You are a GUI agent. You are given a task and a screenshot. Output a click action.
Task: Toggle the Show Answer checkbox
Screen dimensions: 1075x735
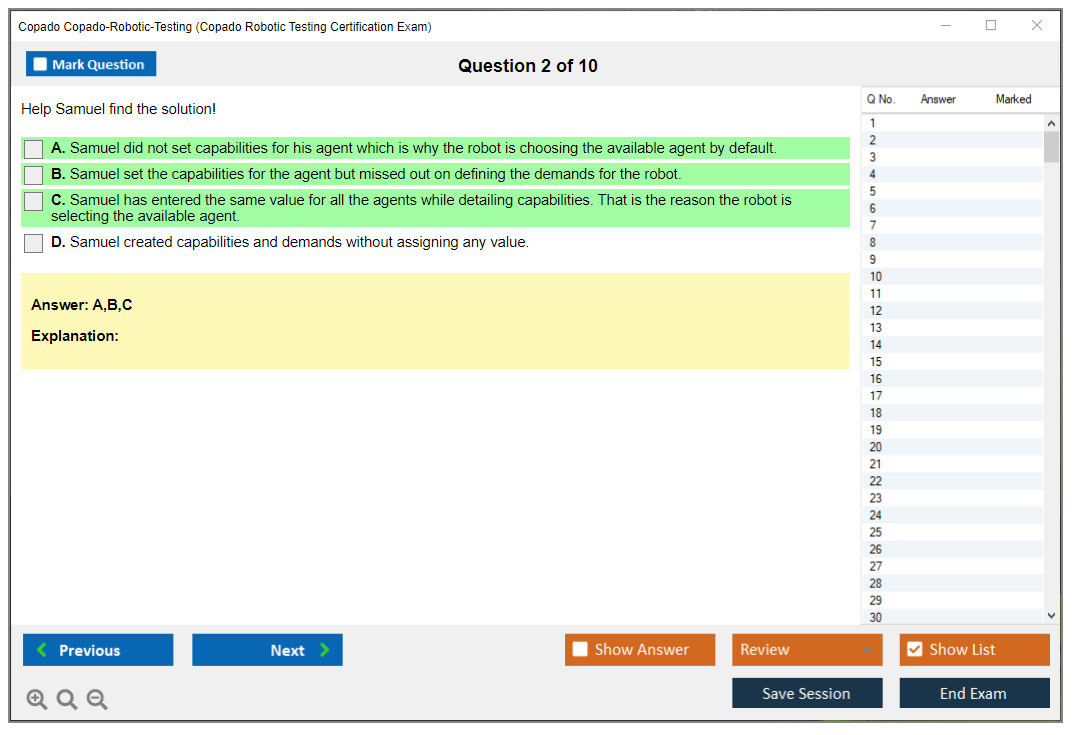(x=581, y=650)
